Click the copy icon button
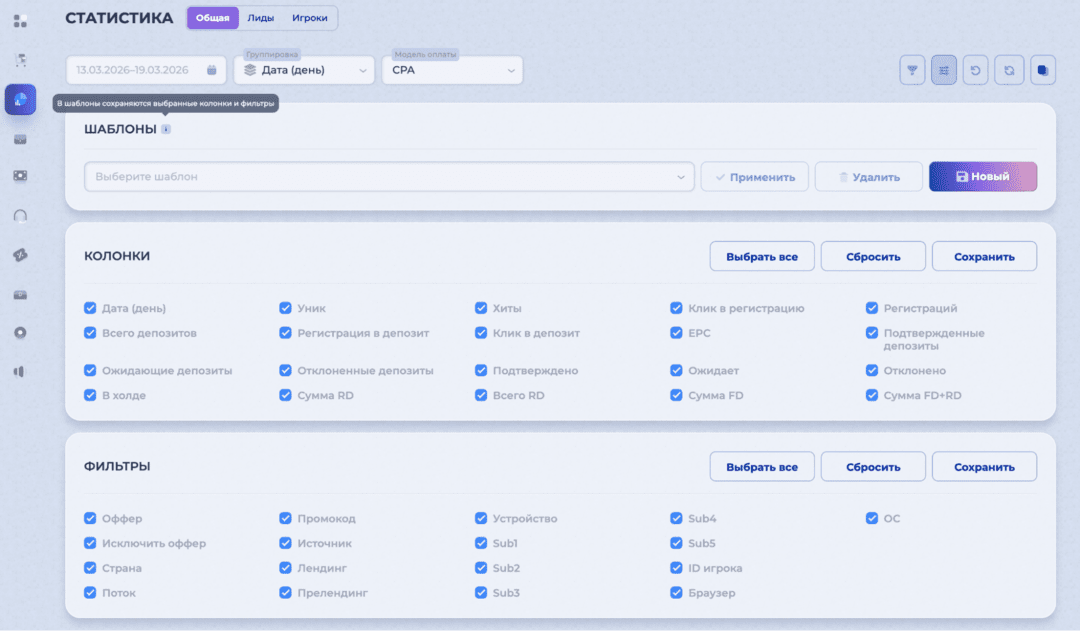 (x=1041, y=70)
